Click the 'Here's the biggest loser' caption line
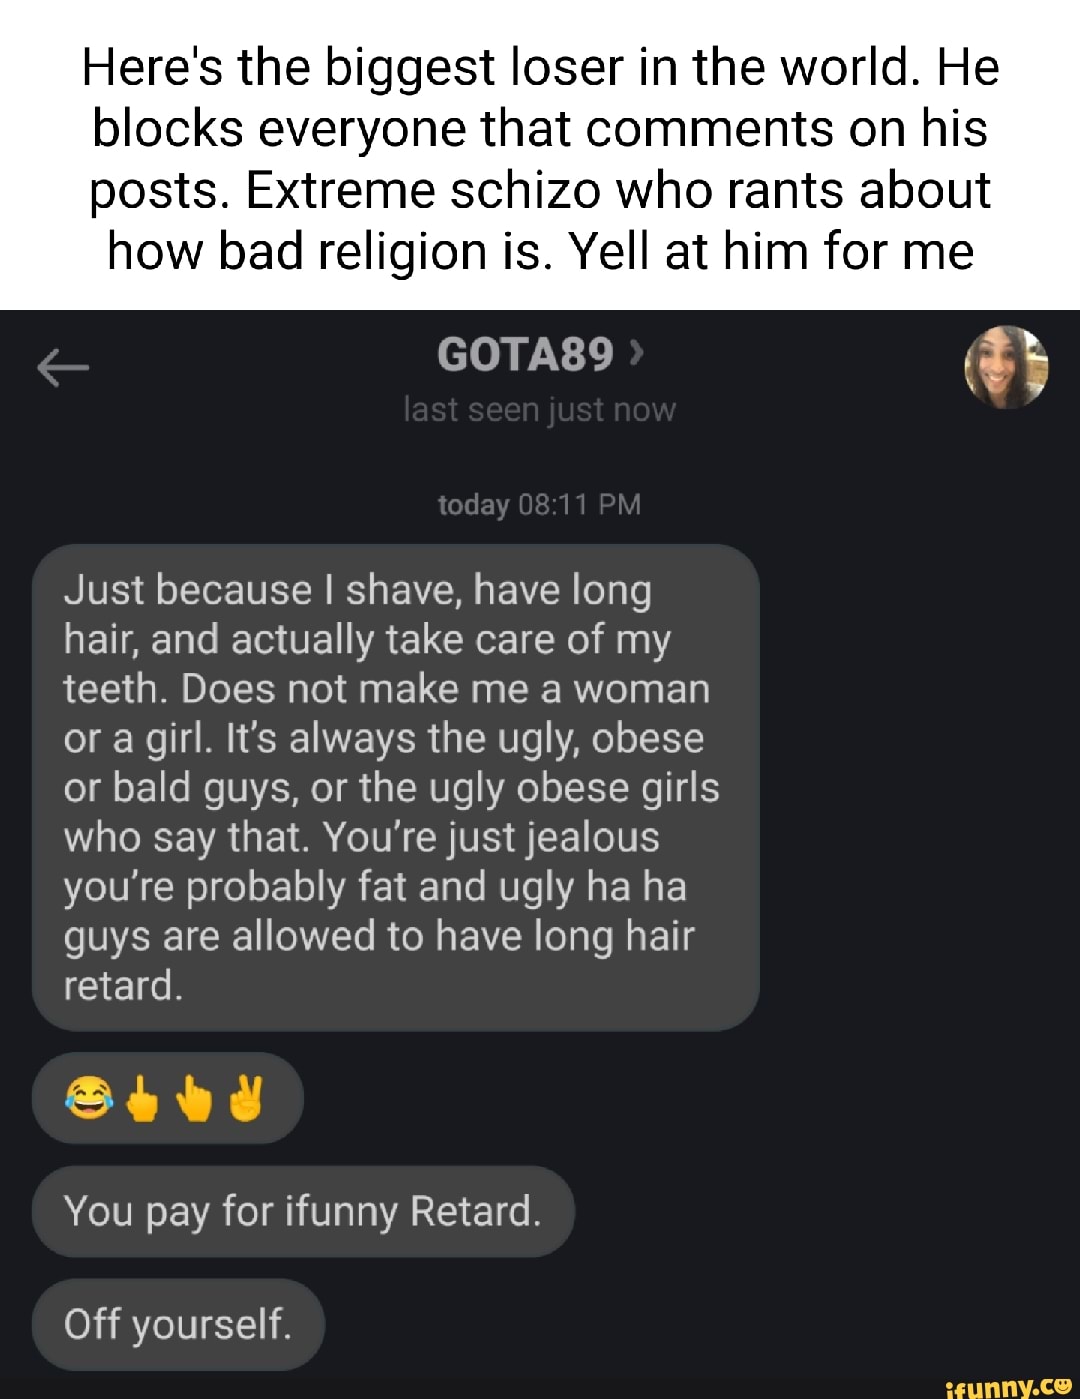The image size is (1080, 1399). [540, 68]
